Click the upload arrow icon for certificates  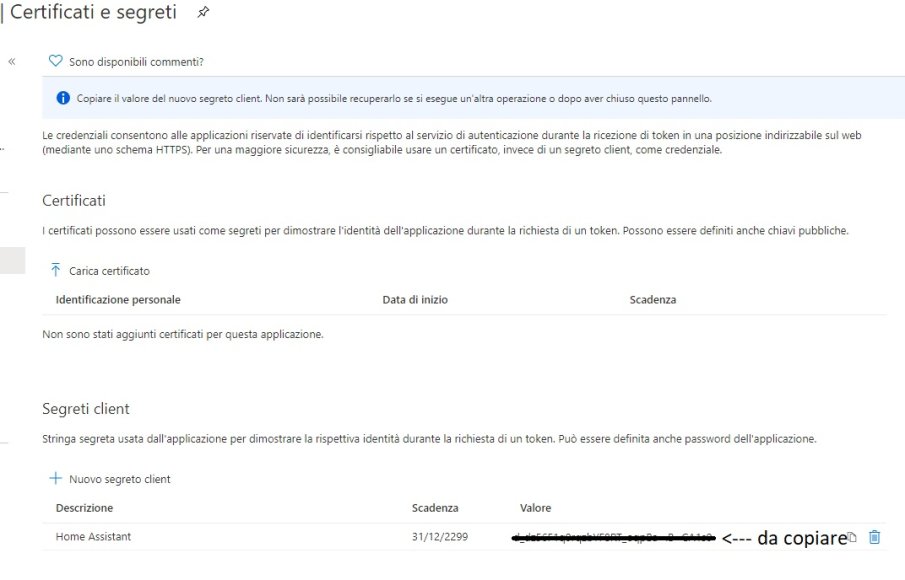(56, 270)
